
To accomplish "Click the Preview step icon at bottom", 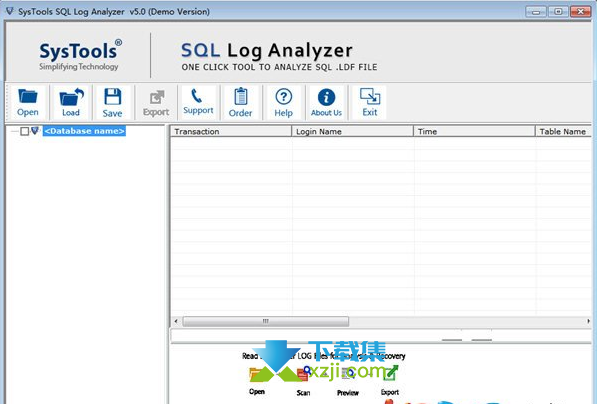I will coord(348,374).
